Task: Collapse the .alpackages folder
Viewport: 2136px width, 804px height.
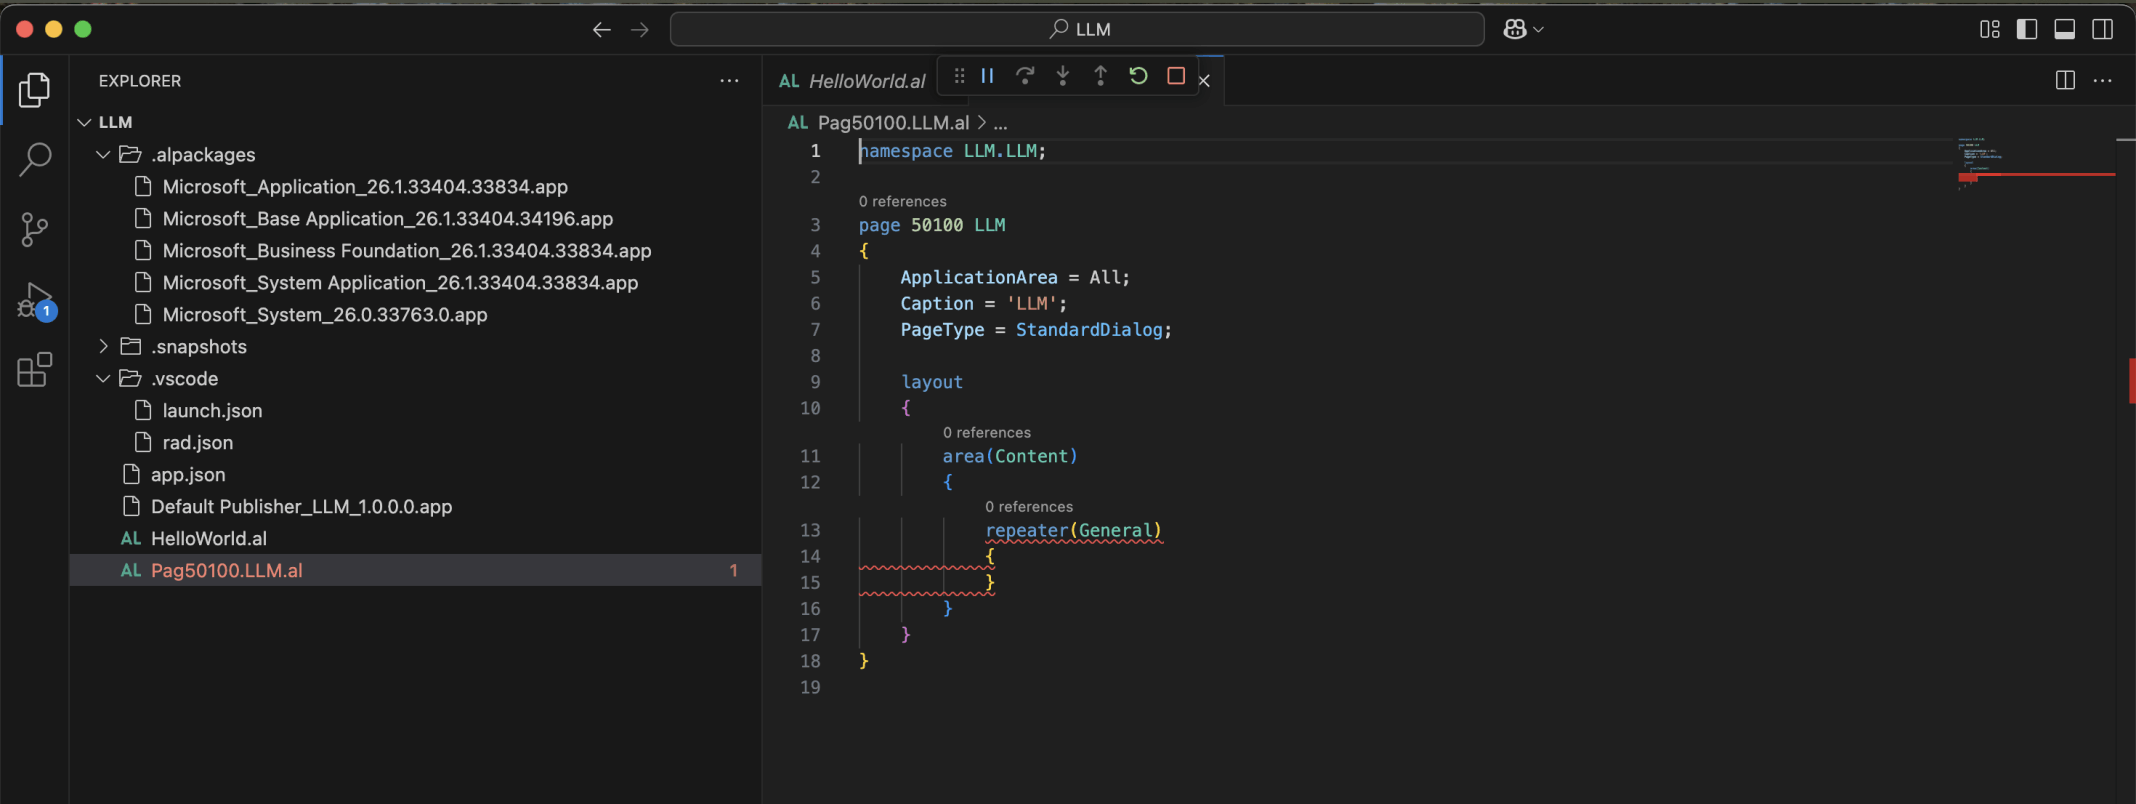Action: (103, 155)
